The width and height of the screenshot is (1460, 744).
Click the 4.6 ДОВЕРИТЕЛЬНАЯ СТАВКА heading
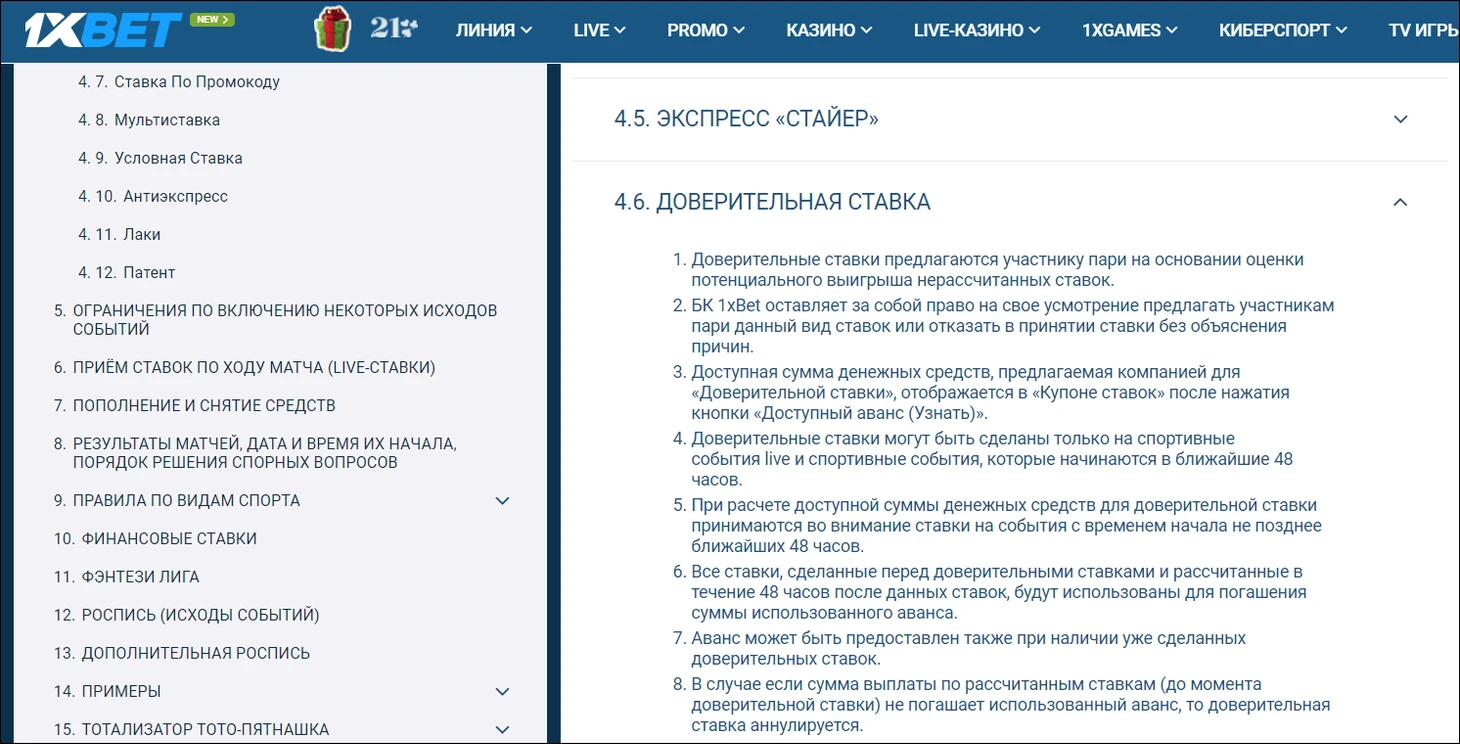click(x=772, y=202)
